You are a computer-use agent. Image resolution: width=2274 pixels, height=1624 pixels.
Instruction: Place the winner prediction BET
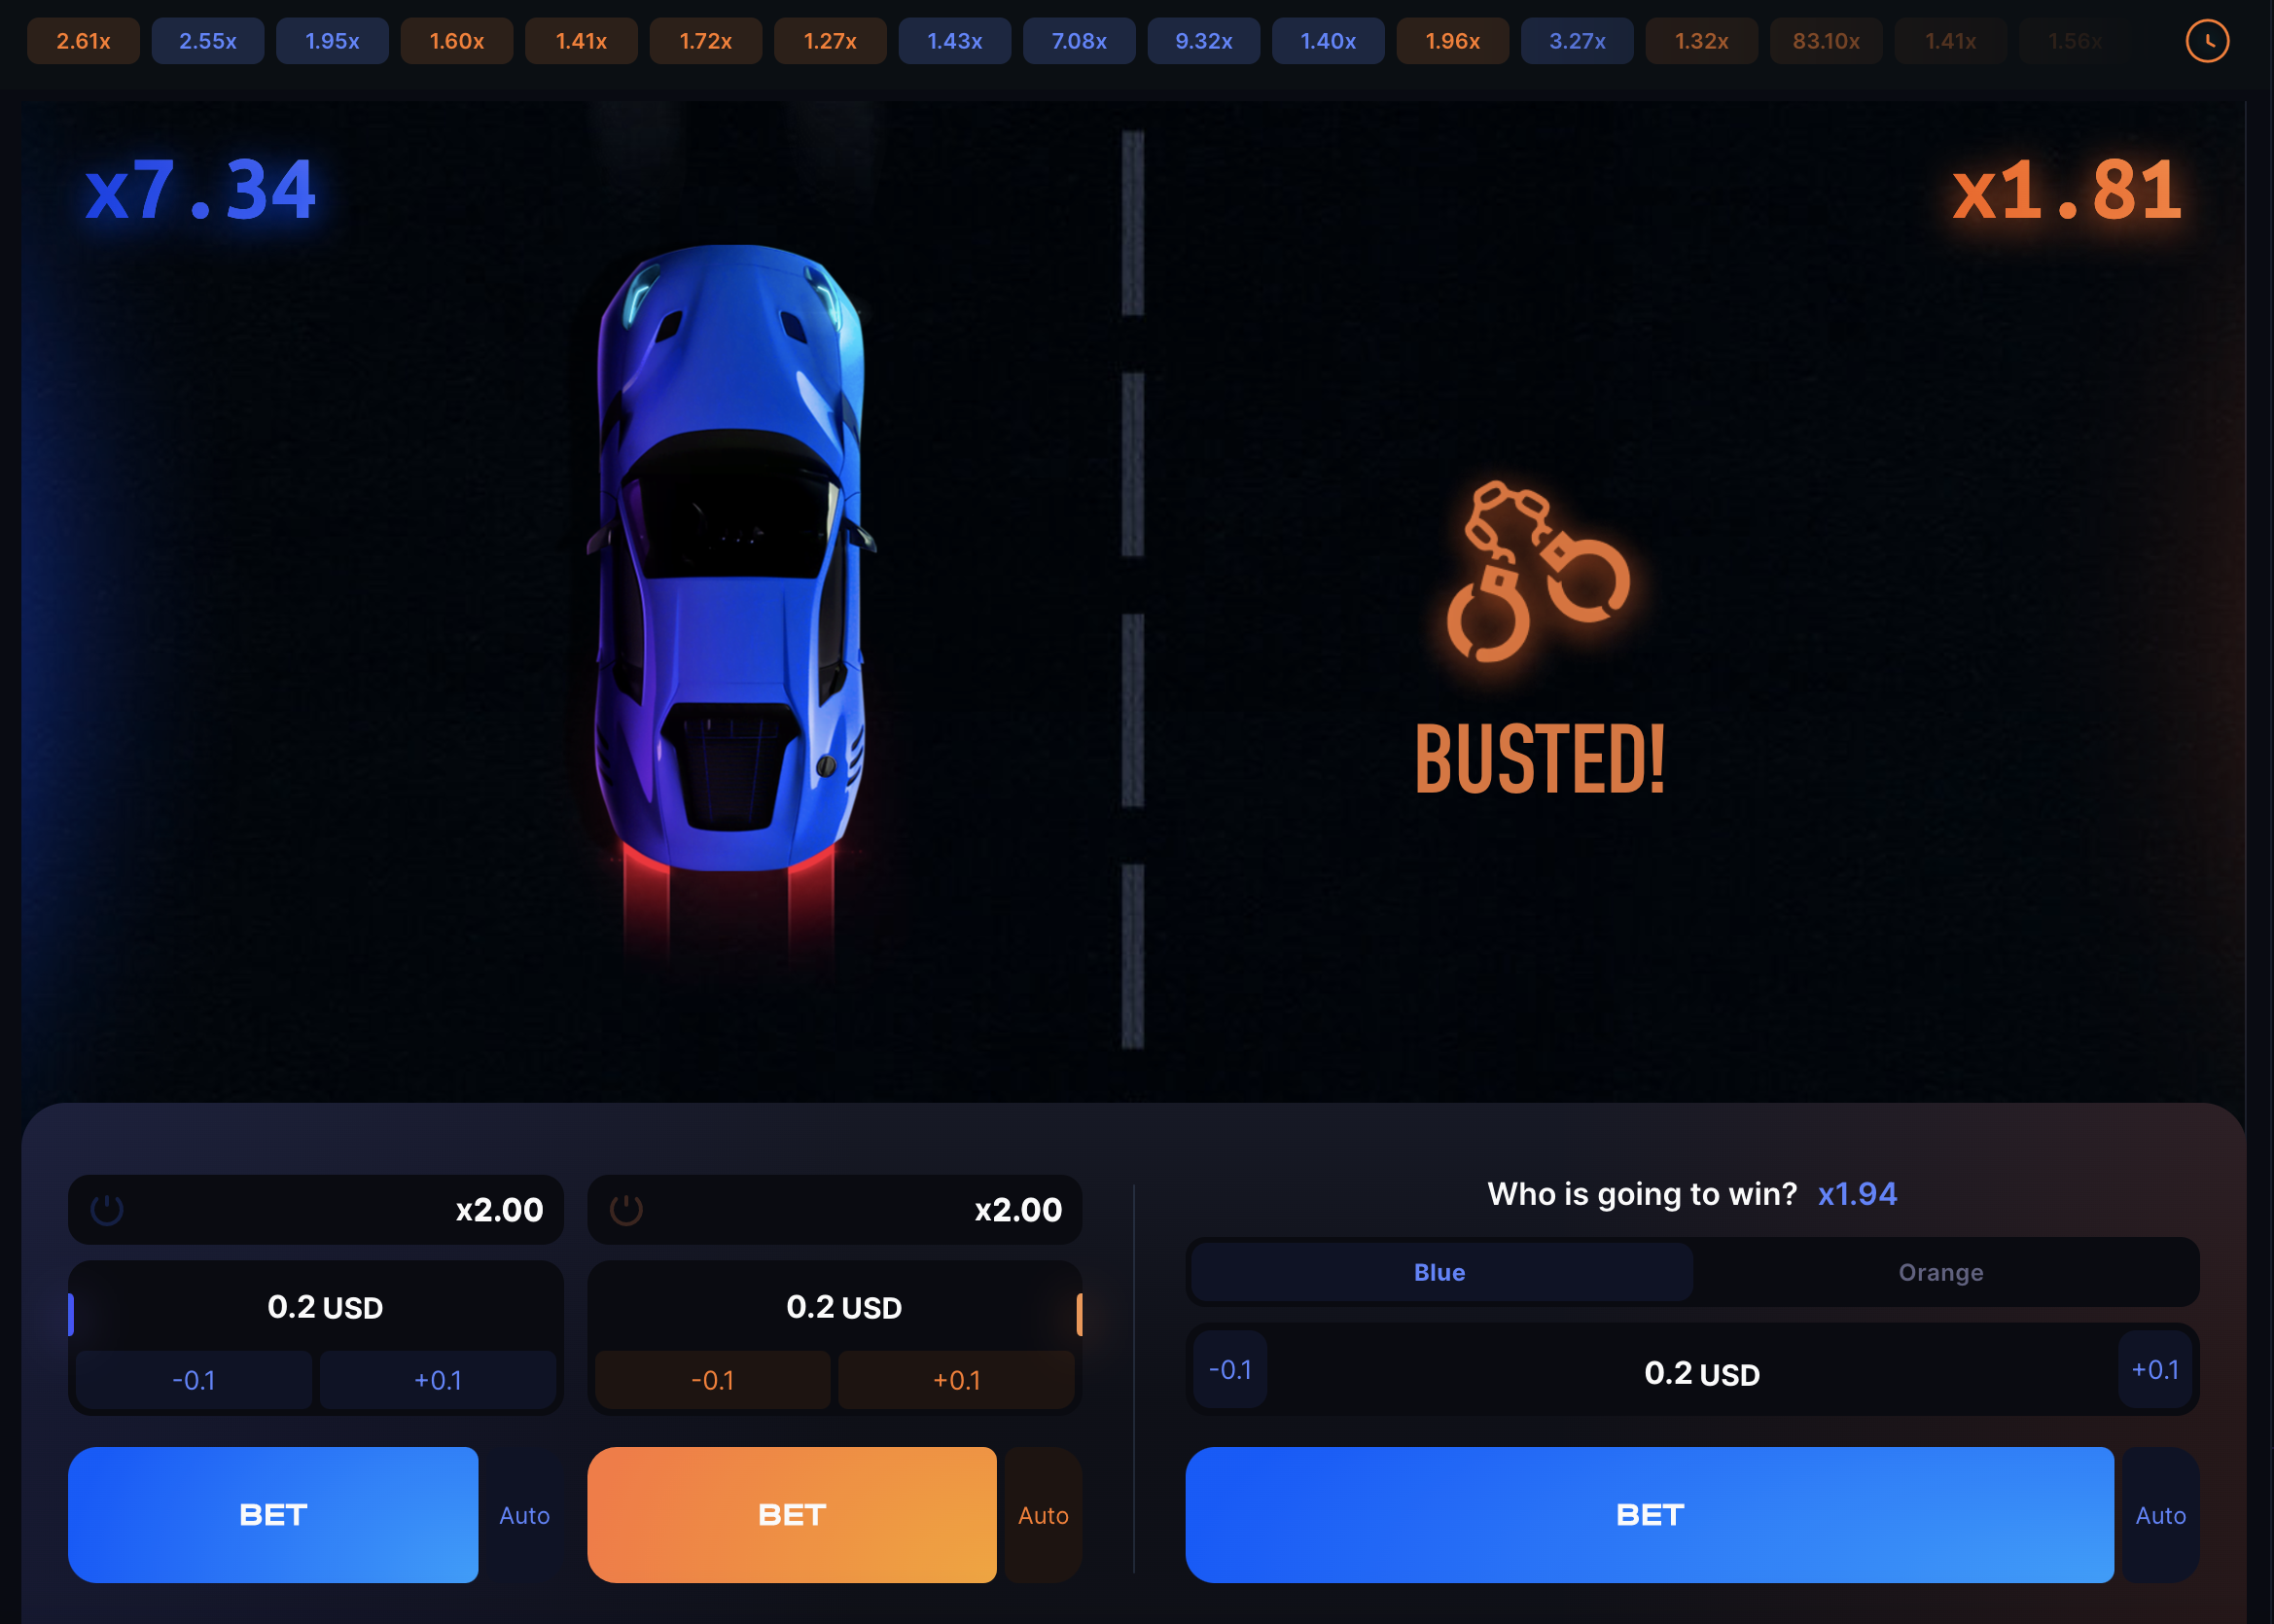coord(1649,1514)
